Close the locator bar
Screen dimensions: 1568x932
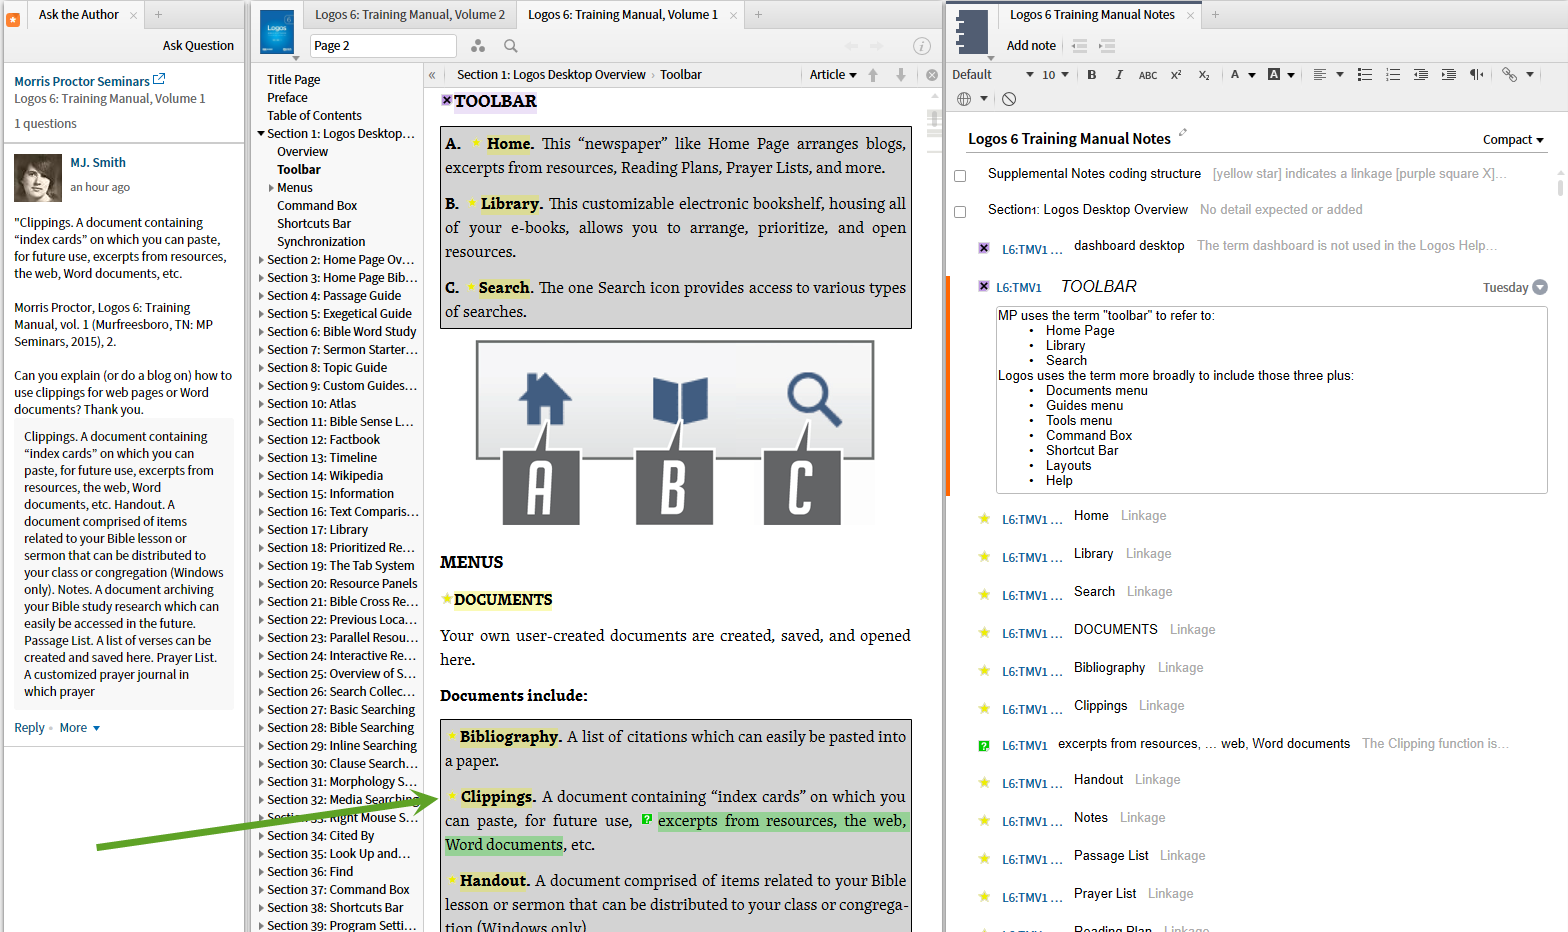[932, 75]
